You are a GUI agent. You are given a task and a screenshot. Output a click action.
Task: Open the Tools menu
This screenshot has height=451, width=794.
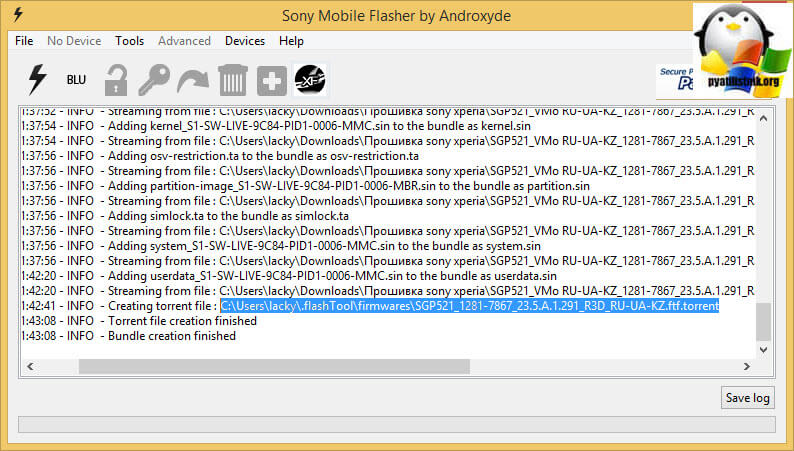click(129, 41)
